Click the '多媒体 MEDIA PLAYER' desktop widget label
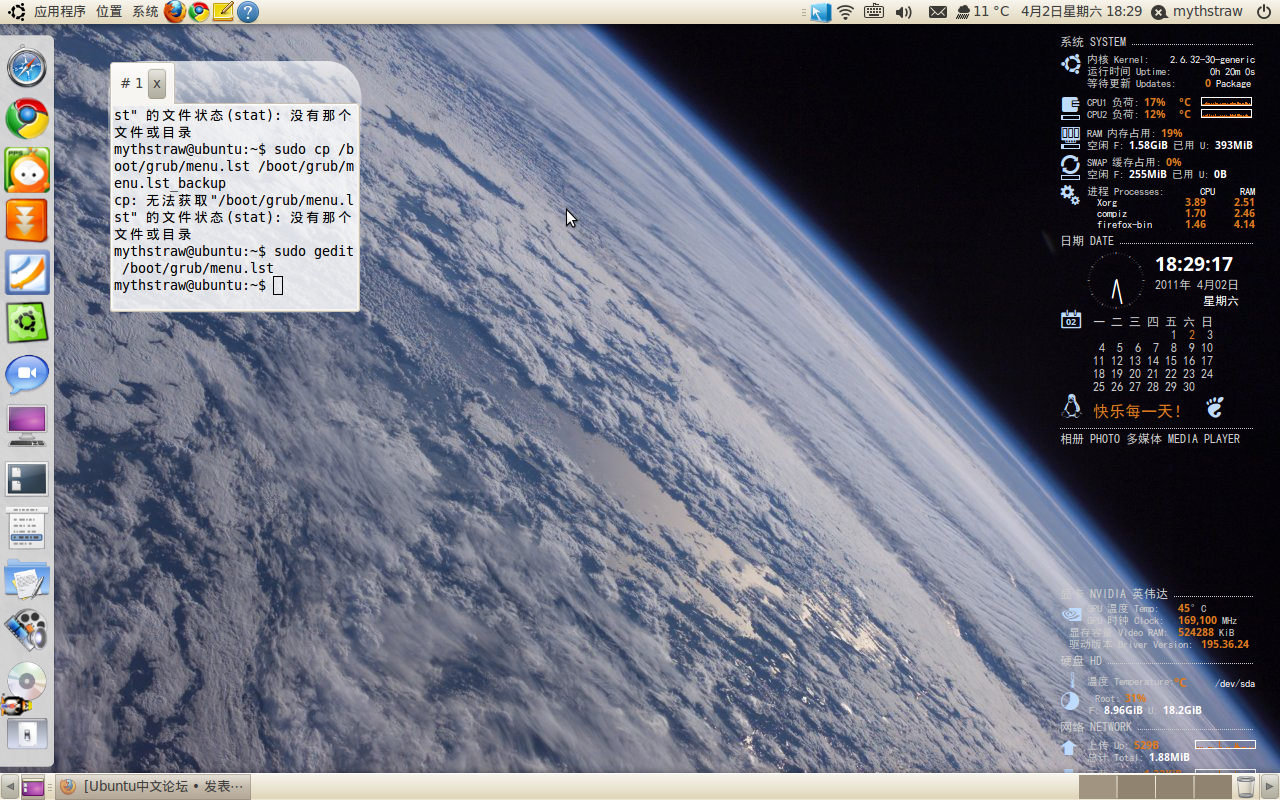This screenshot has width=1280, height=800. click(x=1183, y=439)
